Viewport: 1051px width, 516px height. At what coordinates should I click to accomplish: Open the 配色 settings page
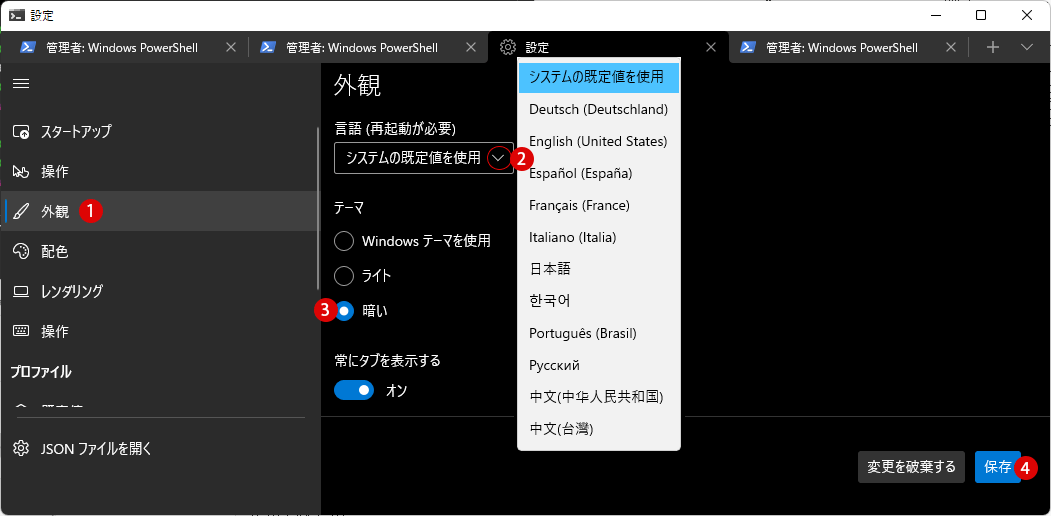coord(160,251)
